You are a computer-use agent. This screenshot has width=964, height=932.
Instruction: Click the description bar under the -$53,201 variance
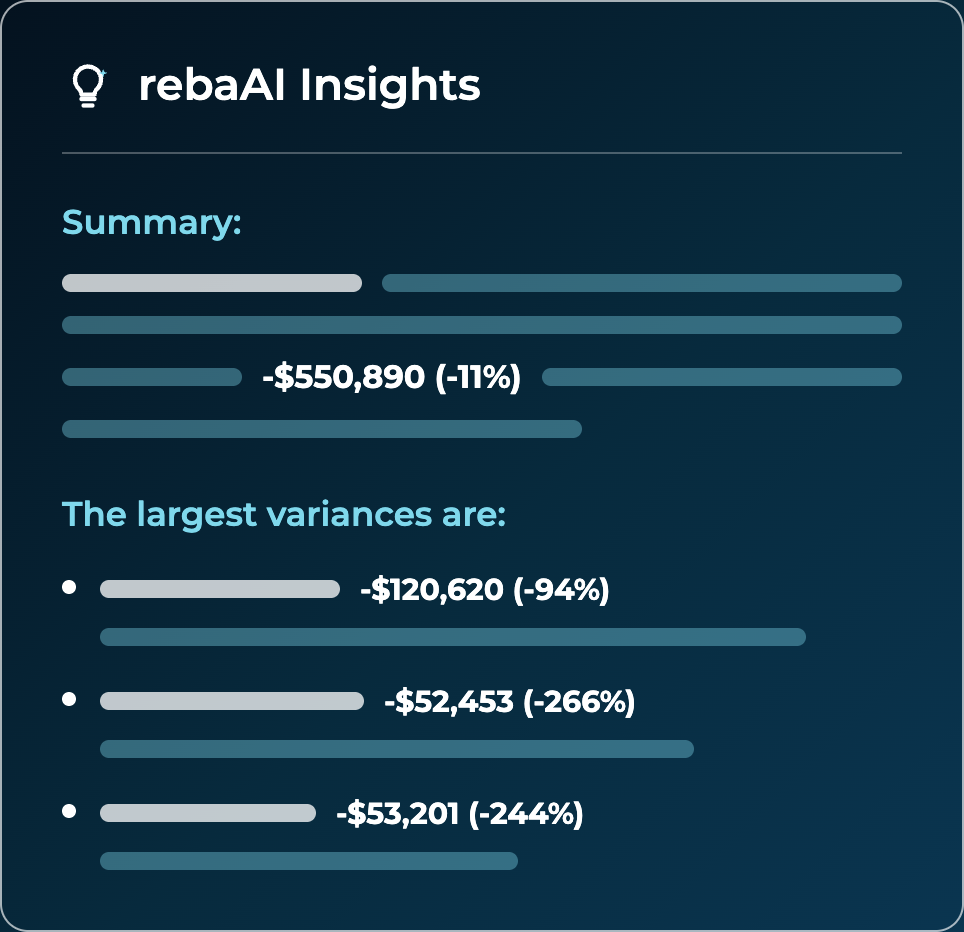(x=309, y=861)
